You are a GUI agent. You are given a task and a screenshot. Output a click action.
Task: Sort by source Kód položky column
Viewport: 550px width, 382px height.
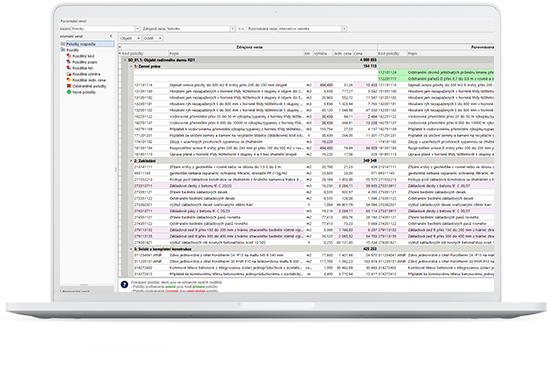click(145, 54)
